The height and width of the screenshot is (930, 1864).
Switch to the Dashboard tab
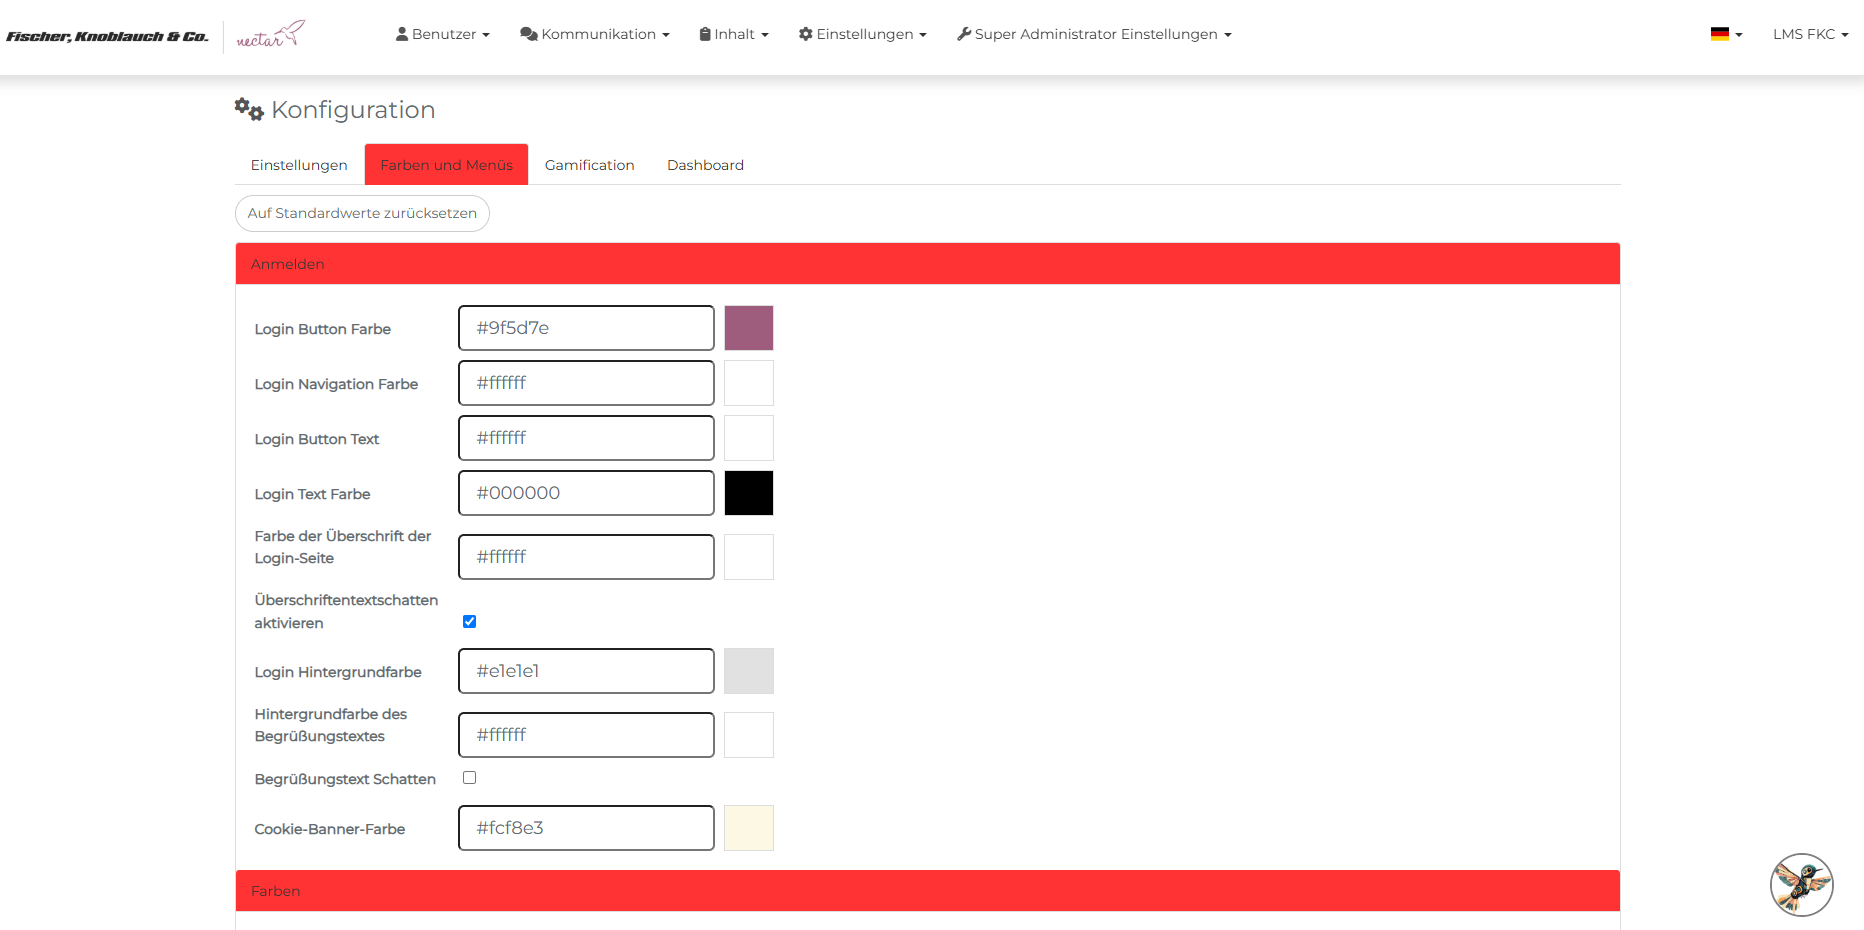705,165
